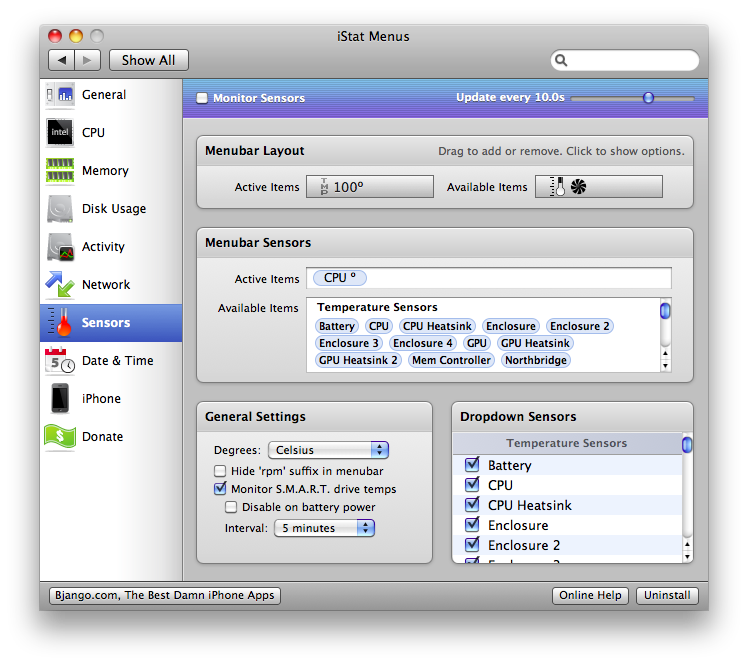Click Dropdown Sensors scrollbar down arrow
This screenshot has width=748, height=665.
(687, 556)
